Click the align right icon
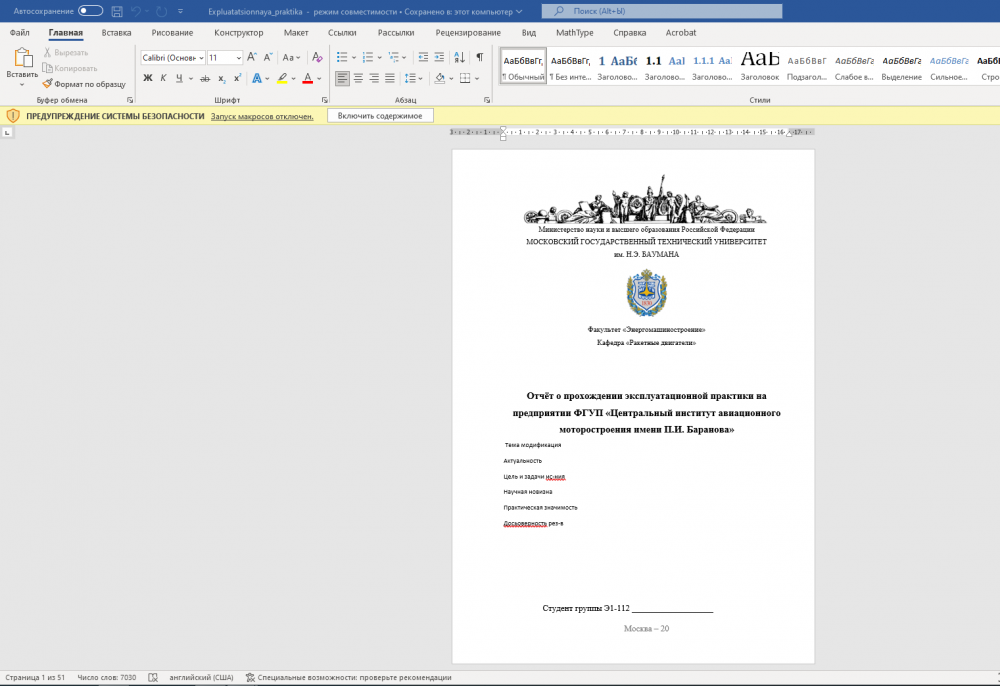Viewport: 1000px width, 686px height. pos(374,78)
